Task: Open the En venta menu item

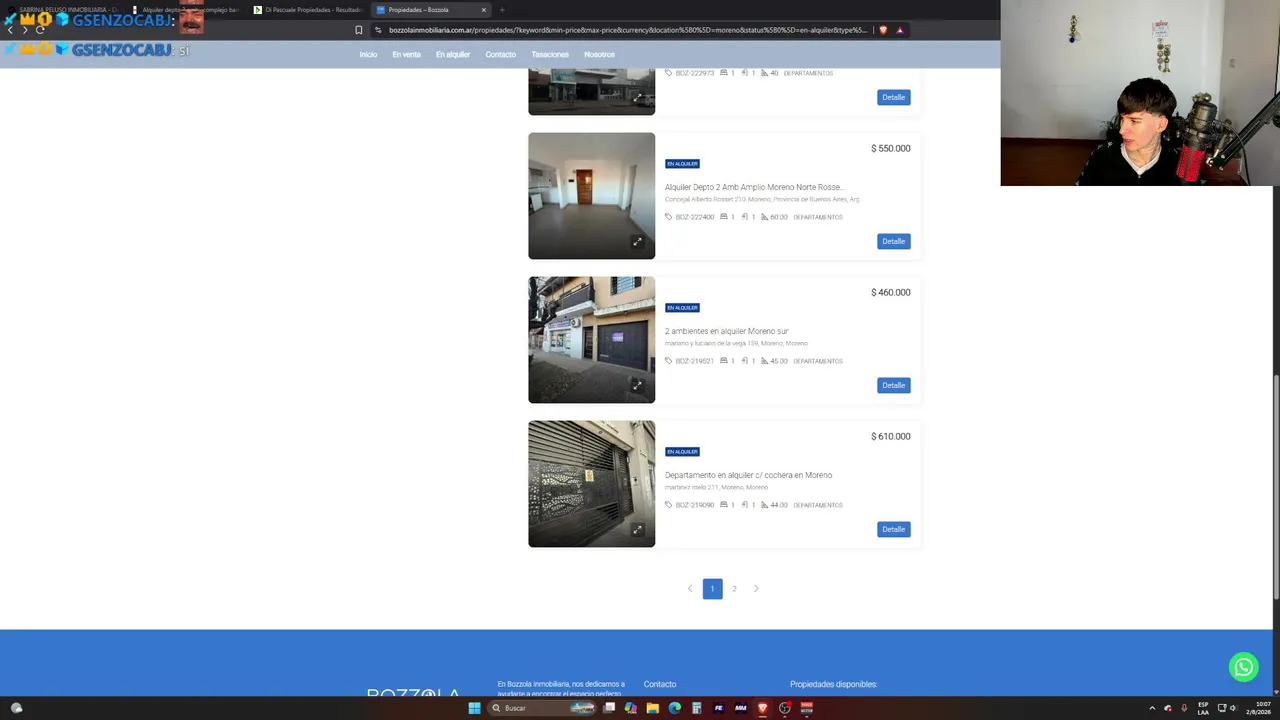Action: coord(406,55)
